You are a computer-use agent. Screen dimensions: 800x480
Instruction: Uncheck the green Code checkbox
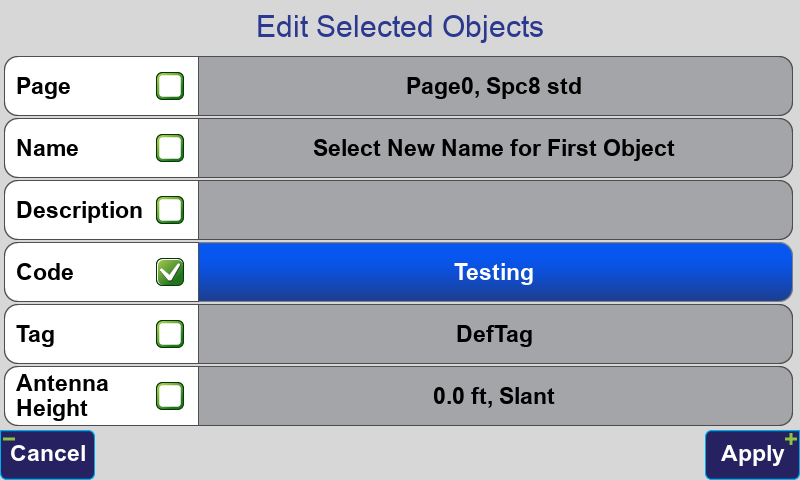tap(170, 272)
